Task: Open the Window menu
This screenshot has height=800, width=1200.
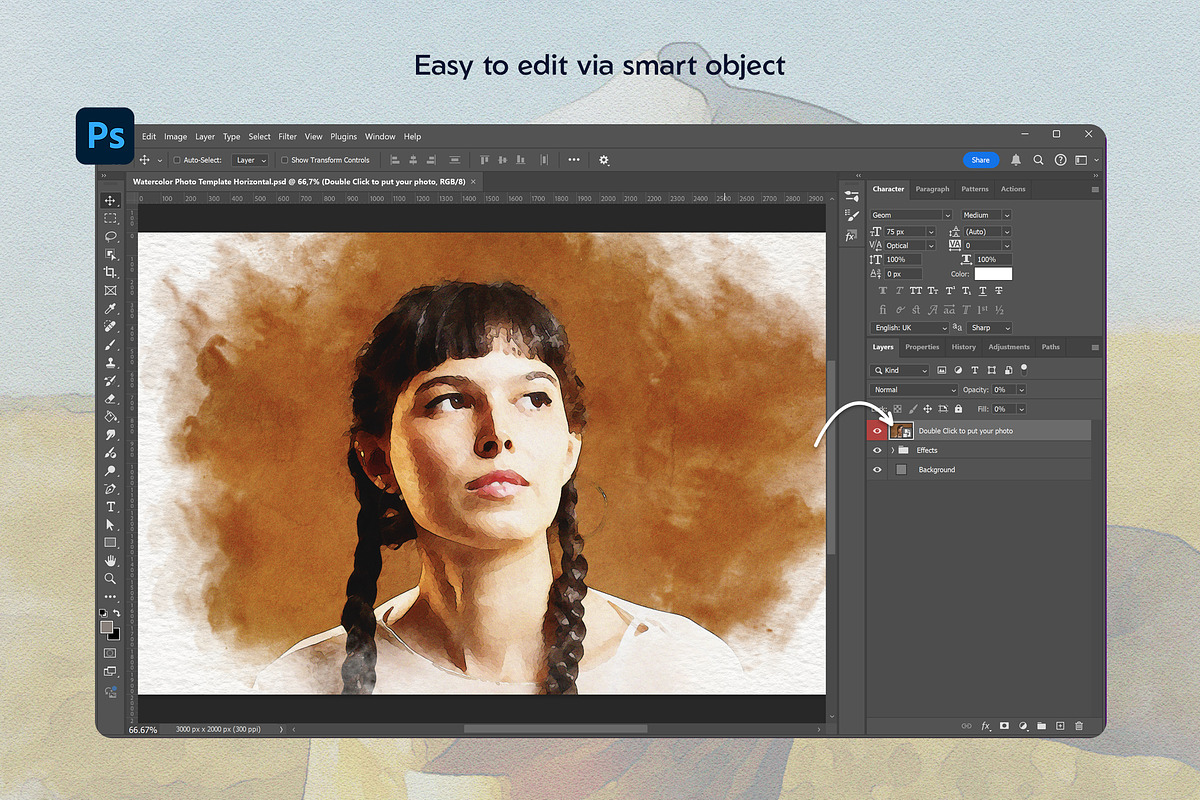Action: pos(380,137)
